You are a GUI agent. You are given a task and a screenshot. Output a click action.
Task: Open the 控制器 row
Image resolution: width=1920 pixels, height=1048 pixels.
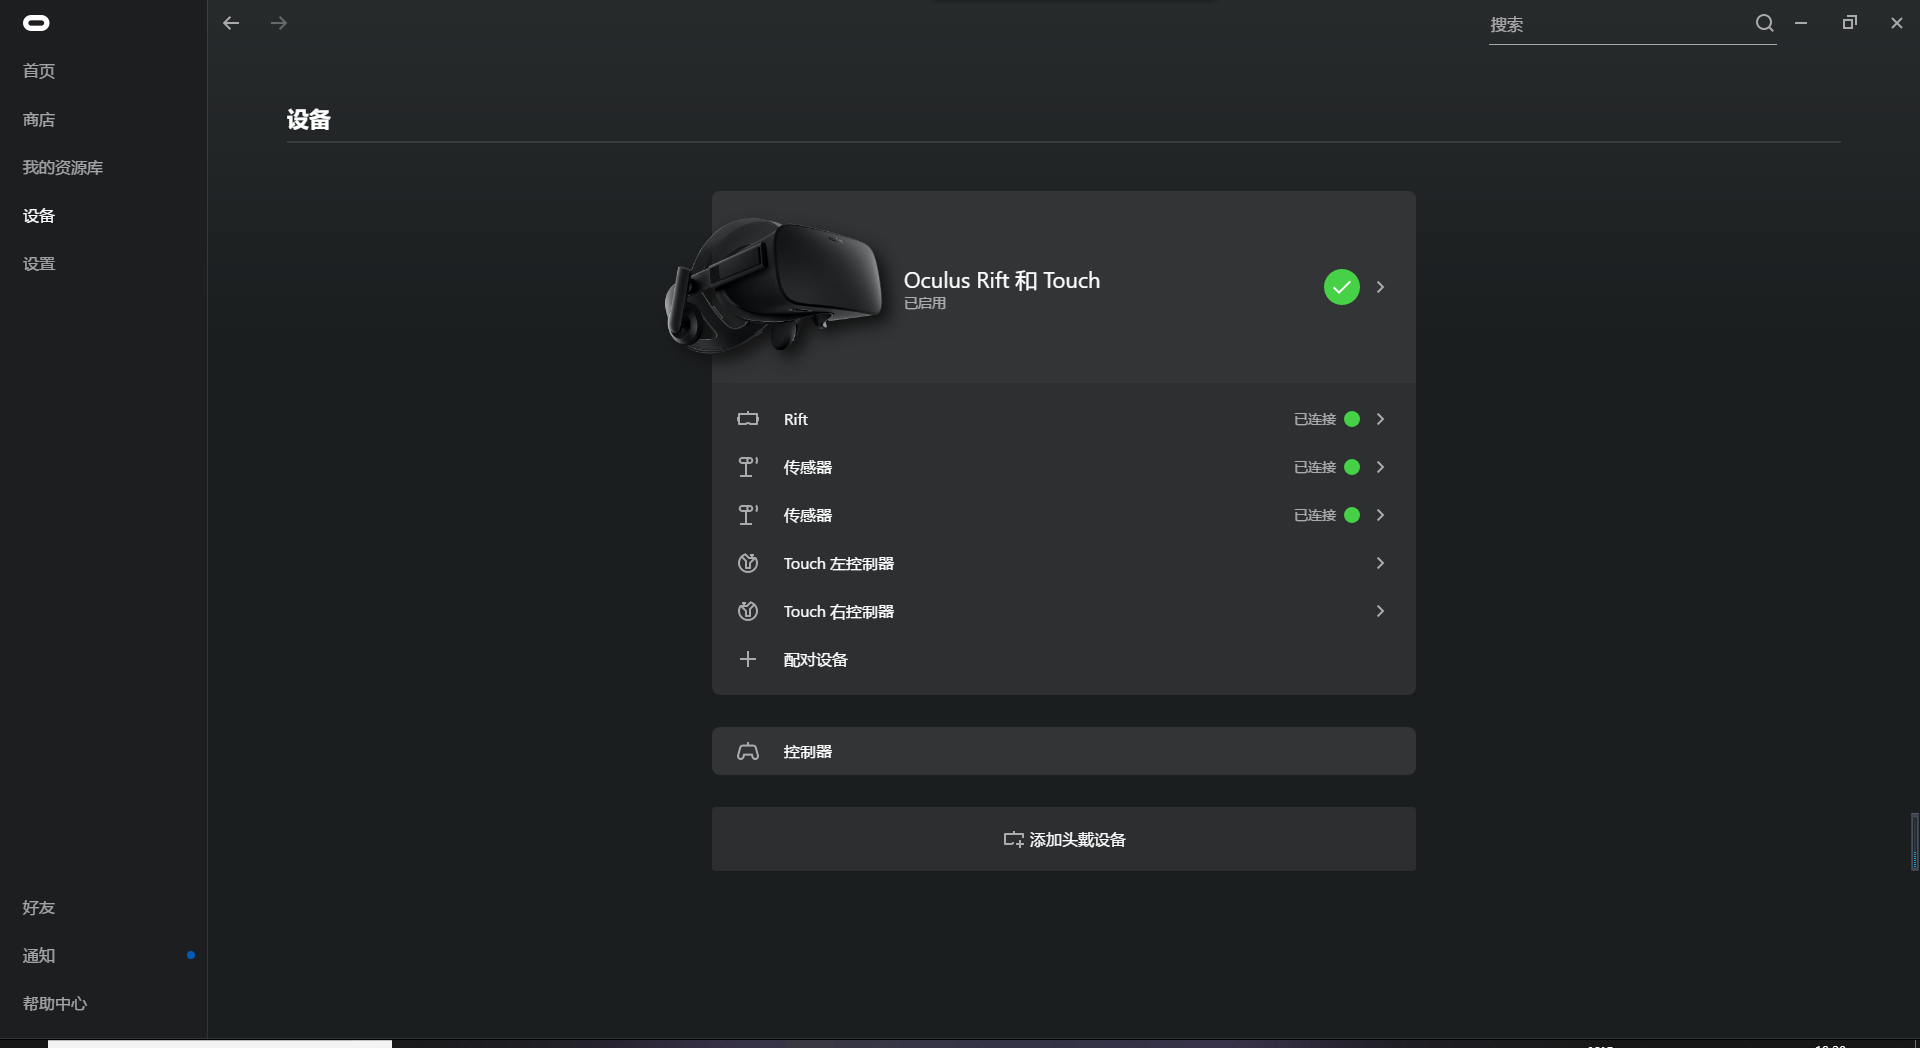point(1064,751)
